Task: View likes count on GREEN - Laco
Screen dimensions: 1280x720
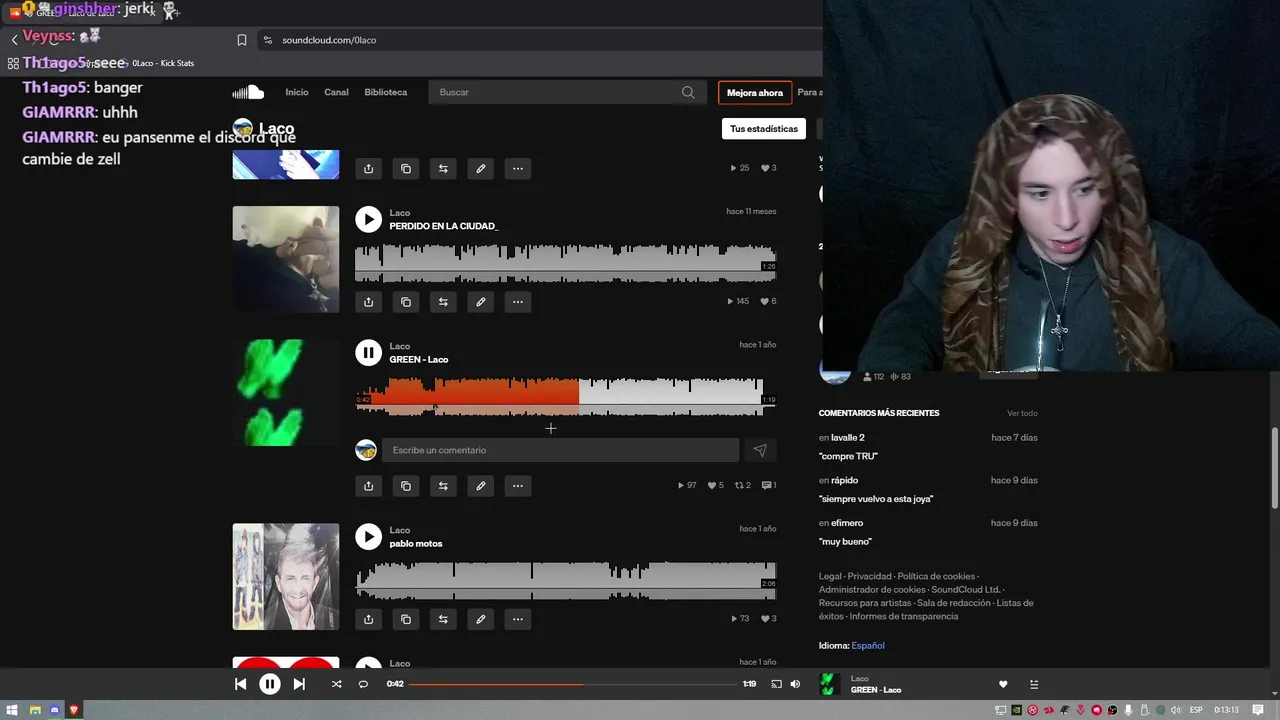Action: 714,486
